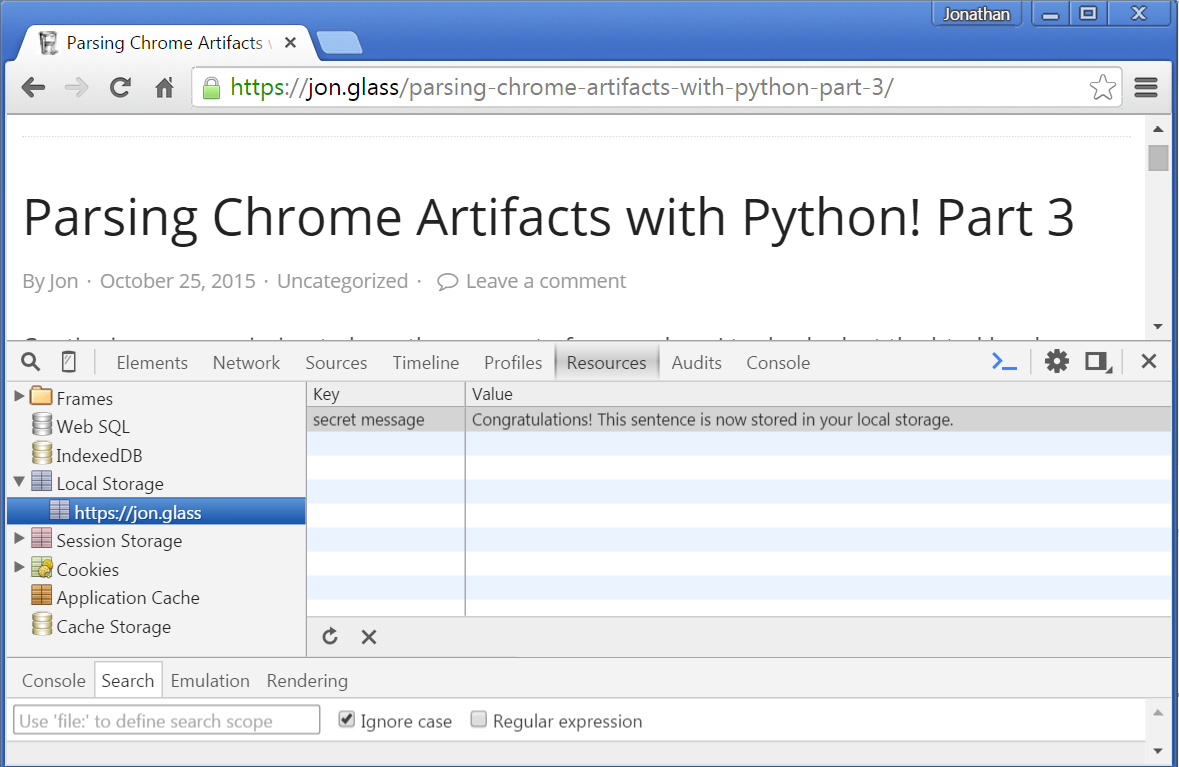This screenshot has width=1179, height=767.
Task: Open the Rendering drawer tab
Action: coord(307,681)
